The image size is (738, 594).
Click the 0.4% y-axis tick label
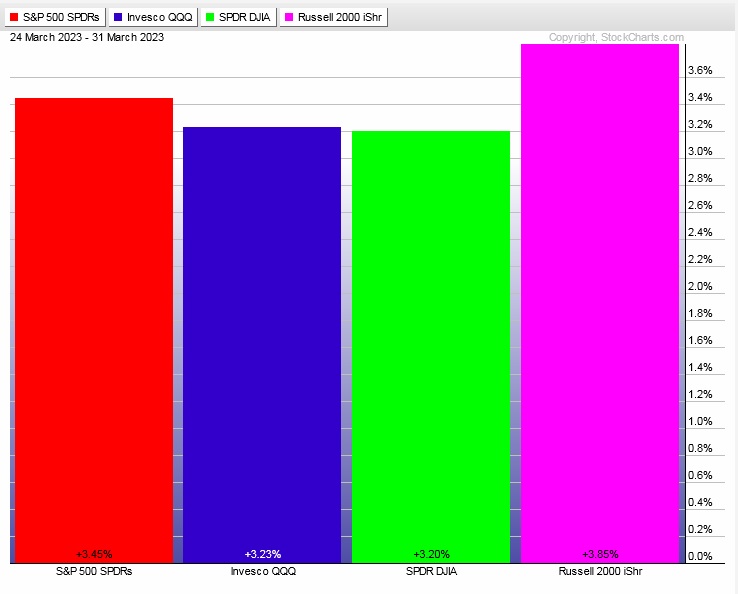click(x=700, y=502)
